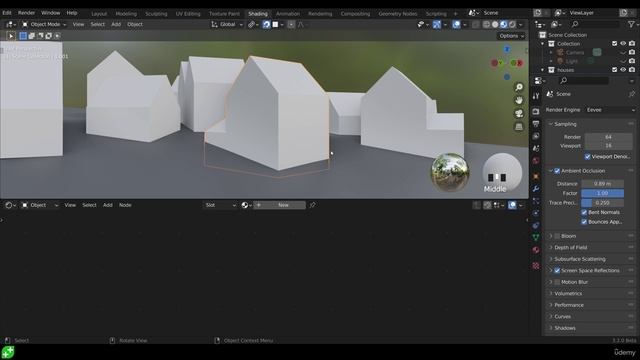The height and width of the screenshot is (360, 640).
Task: Open the Render properties tab
Action: click(536, 111)
